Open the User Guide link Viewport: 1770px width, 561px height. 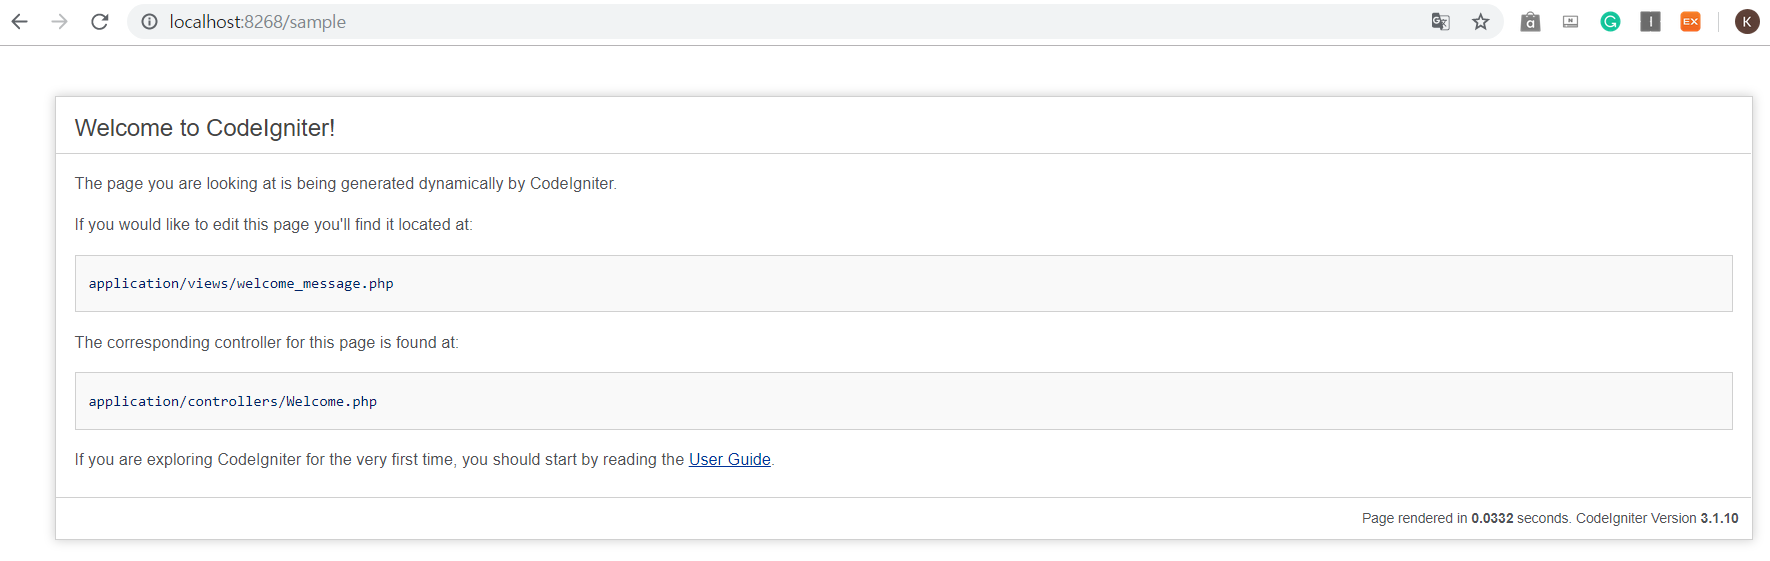click(730, 460)
